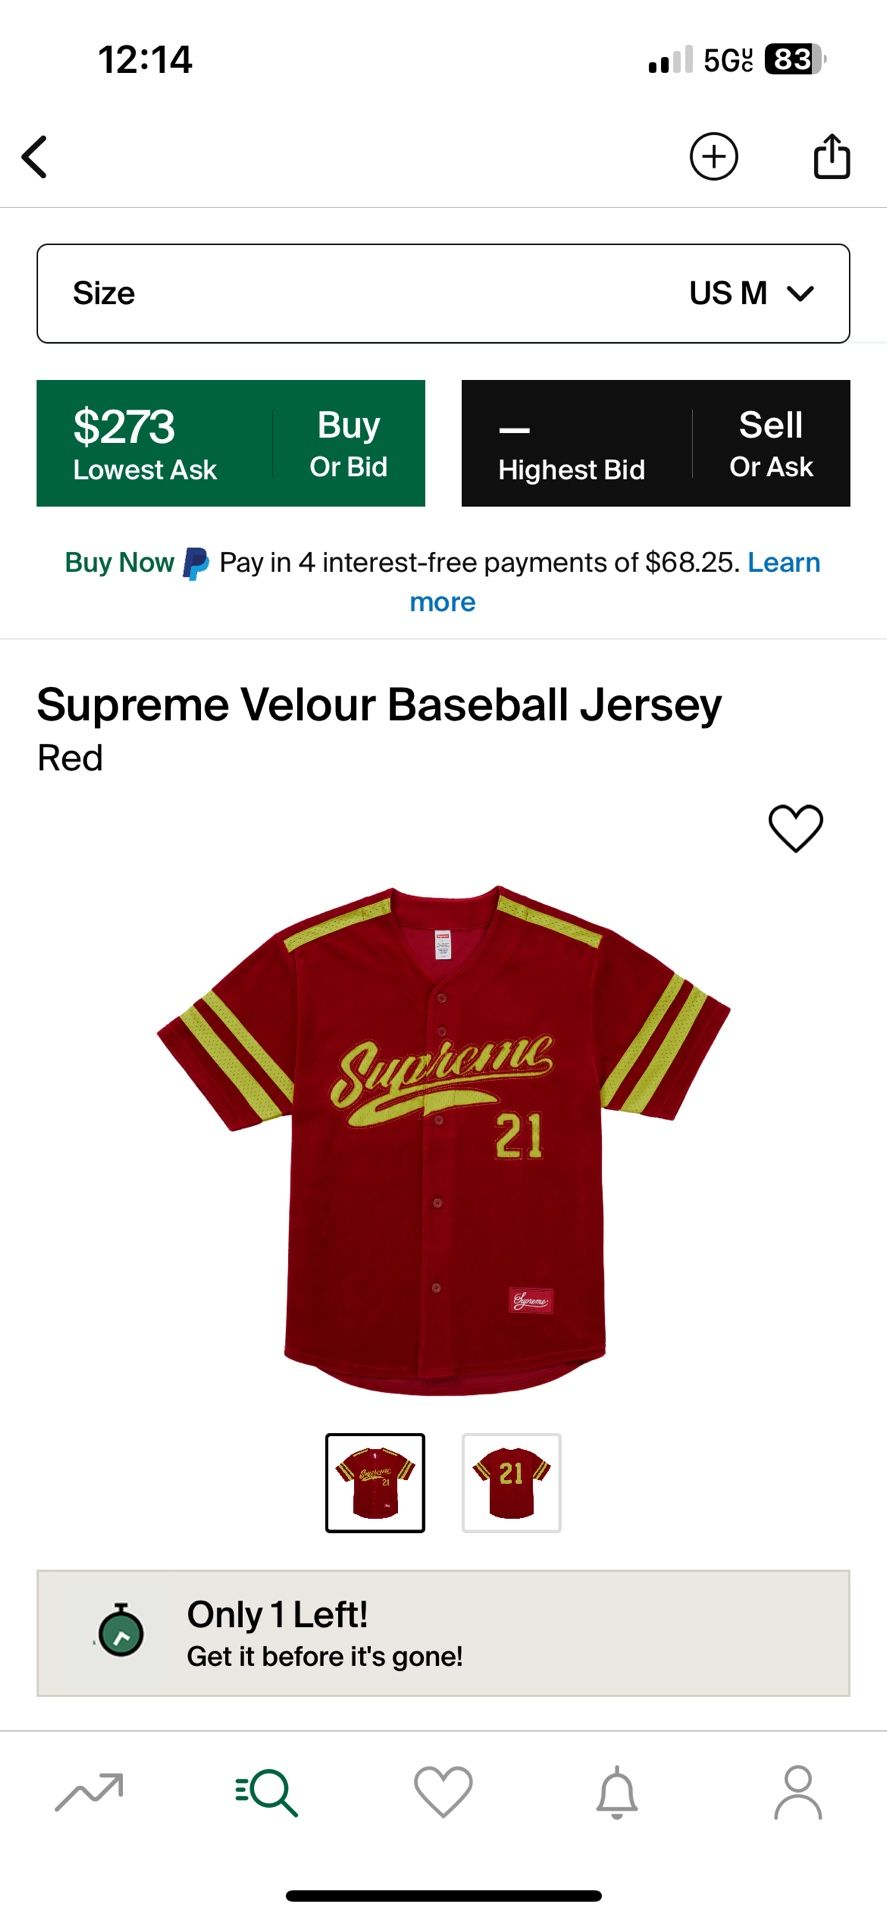Select the back view jersey thumbnail
This screenshot has width=887, height=1920.
[511, 1483]
